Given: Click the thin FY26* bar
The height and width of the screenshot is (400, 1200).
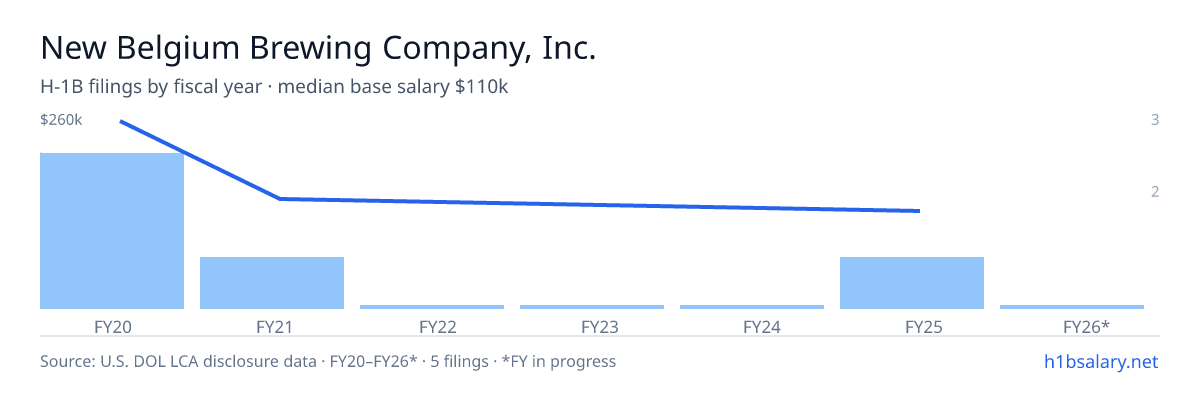Looking at the screenshot, I should (x=1072, y=307).
